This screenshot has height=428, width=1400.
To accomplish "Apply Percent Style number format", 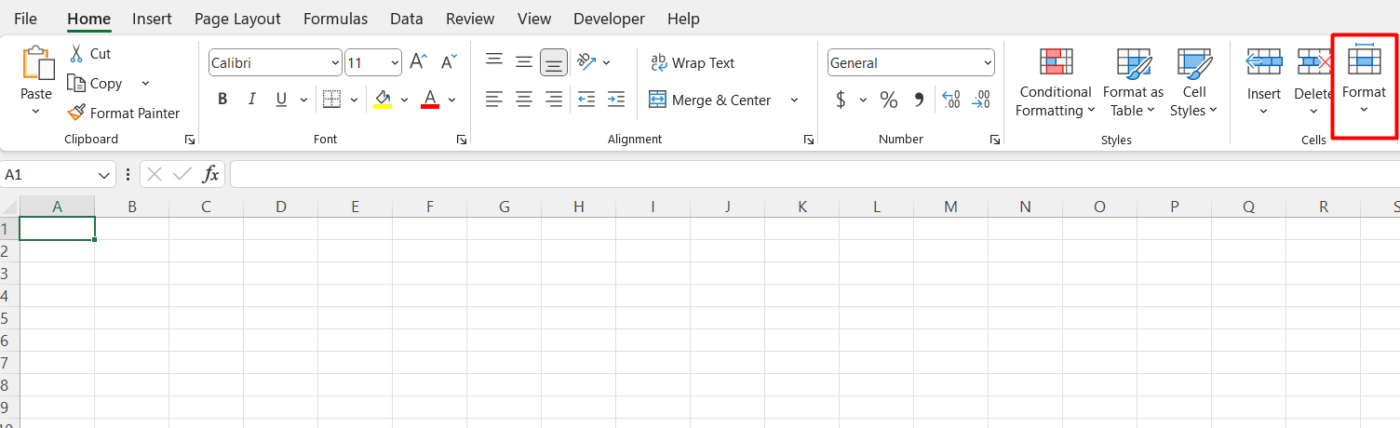I will tap(888, 99).
